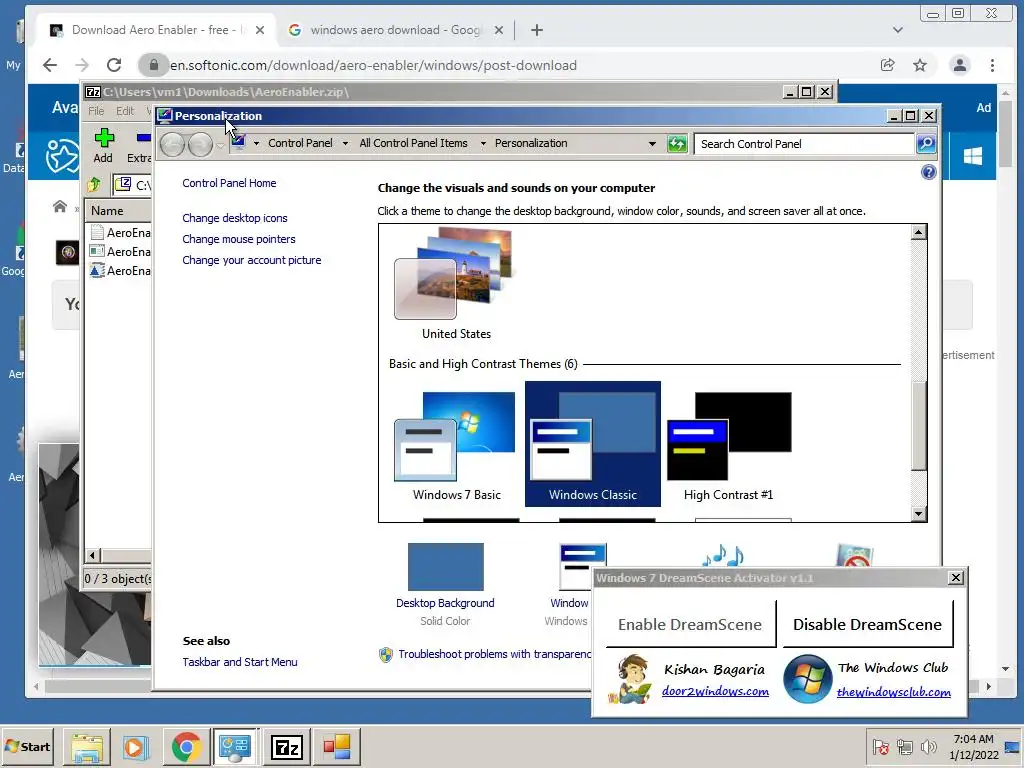Screen dimensions: 1024x768
Task: Select the United States theme
Action: [456, 284]
